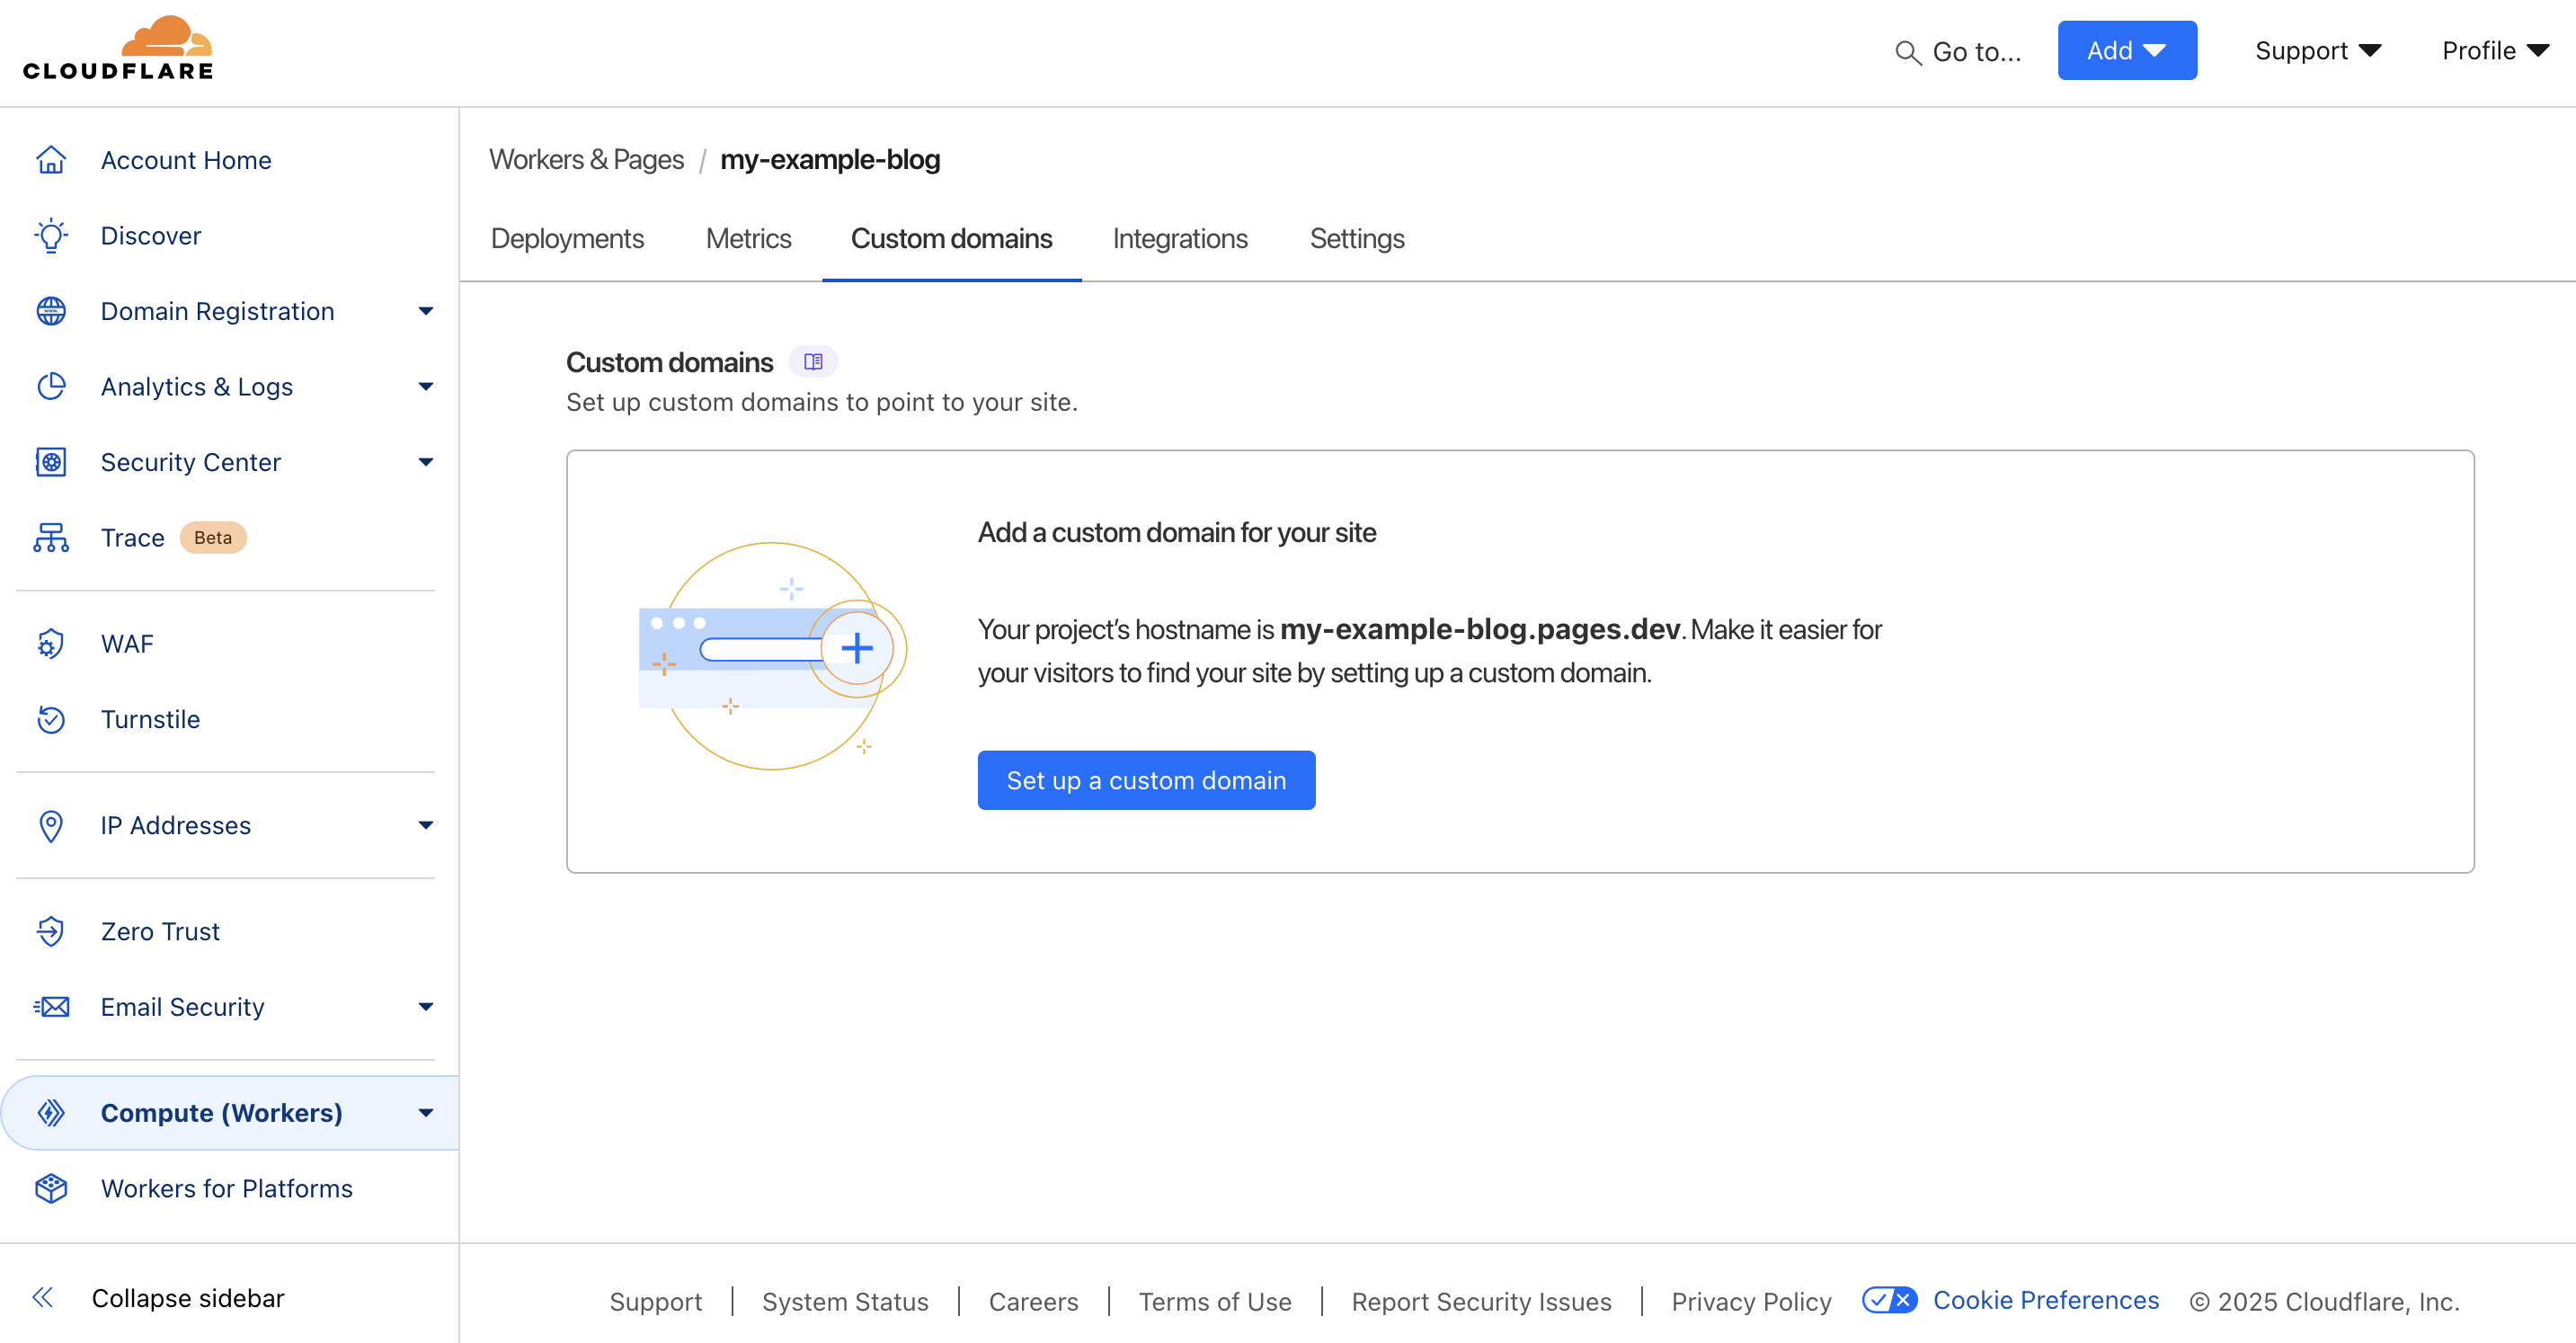
Task: Open Workers for Platforms
Action: click(227, 1189)
